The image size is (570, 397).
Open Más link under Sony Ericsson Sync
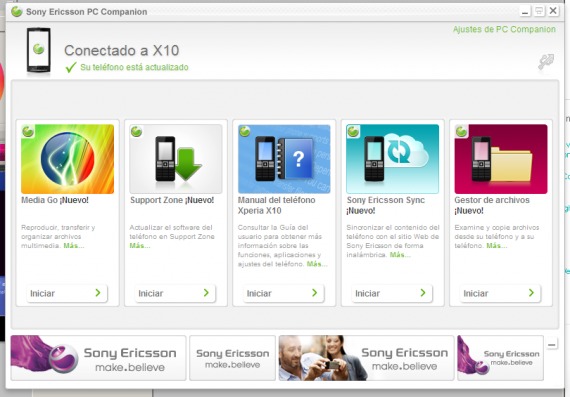click(x=400, y=255)
